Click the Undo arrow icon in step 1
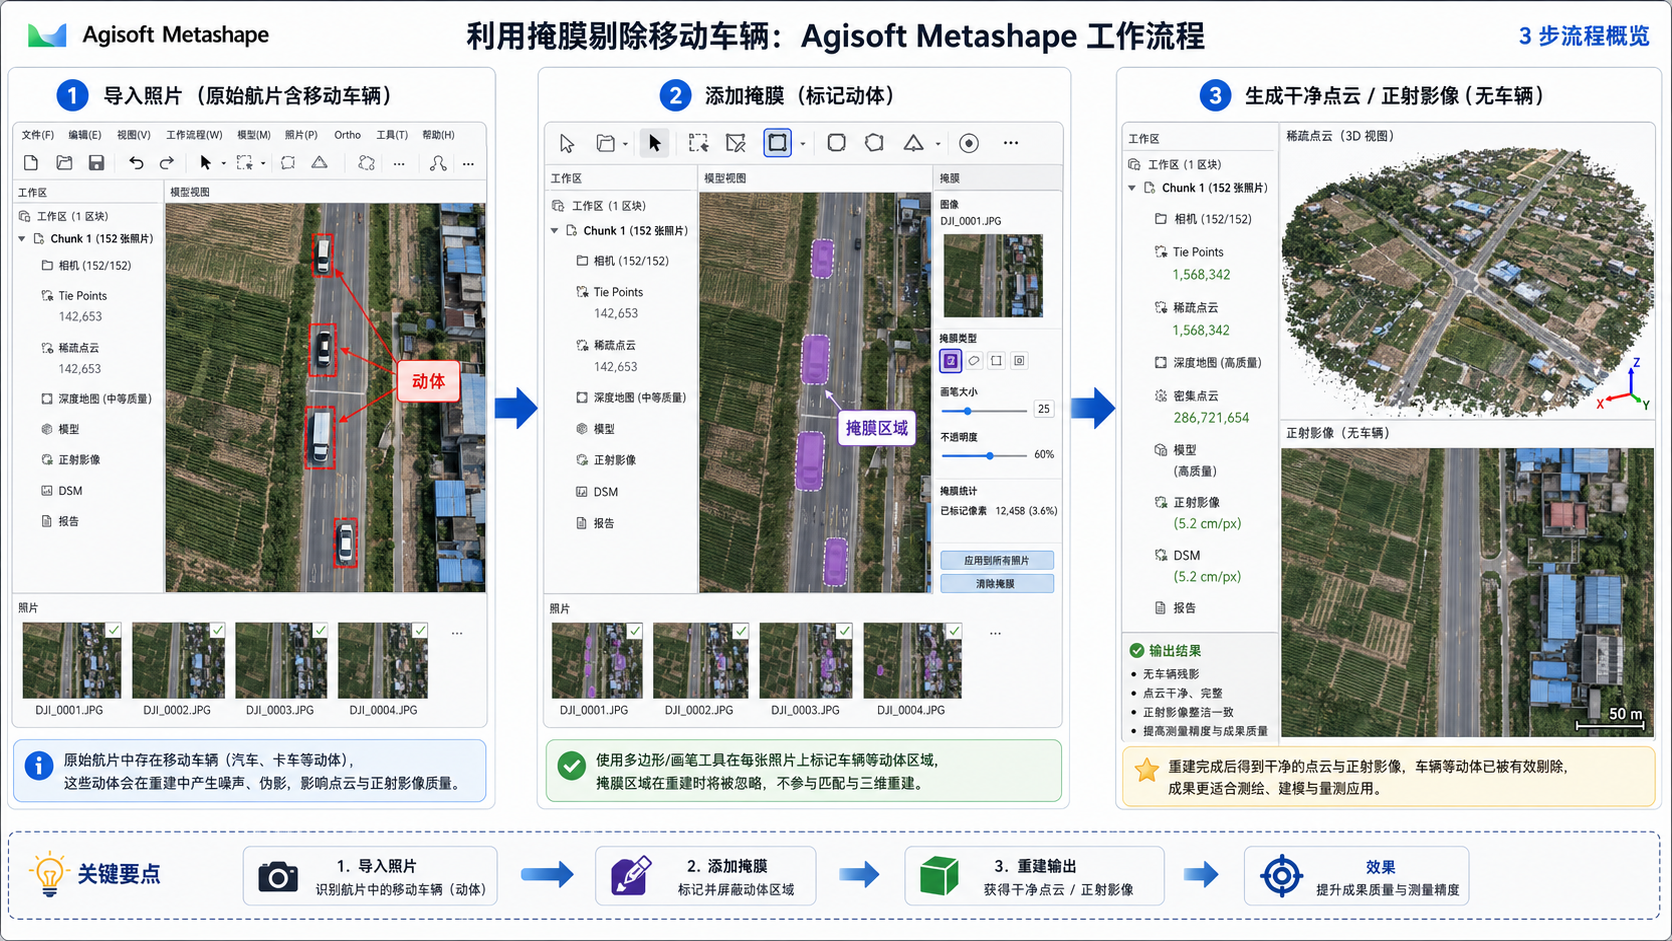The height and width of the screenshot is (941, 1672). pos(136,163)
